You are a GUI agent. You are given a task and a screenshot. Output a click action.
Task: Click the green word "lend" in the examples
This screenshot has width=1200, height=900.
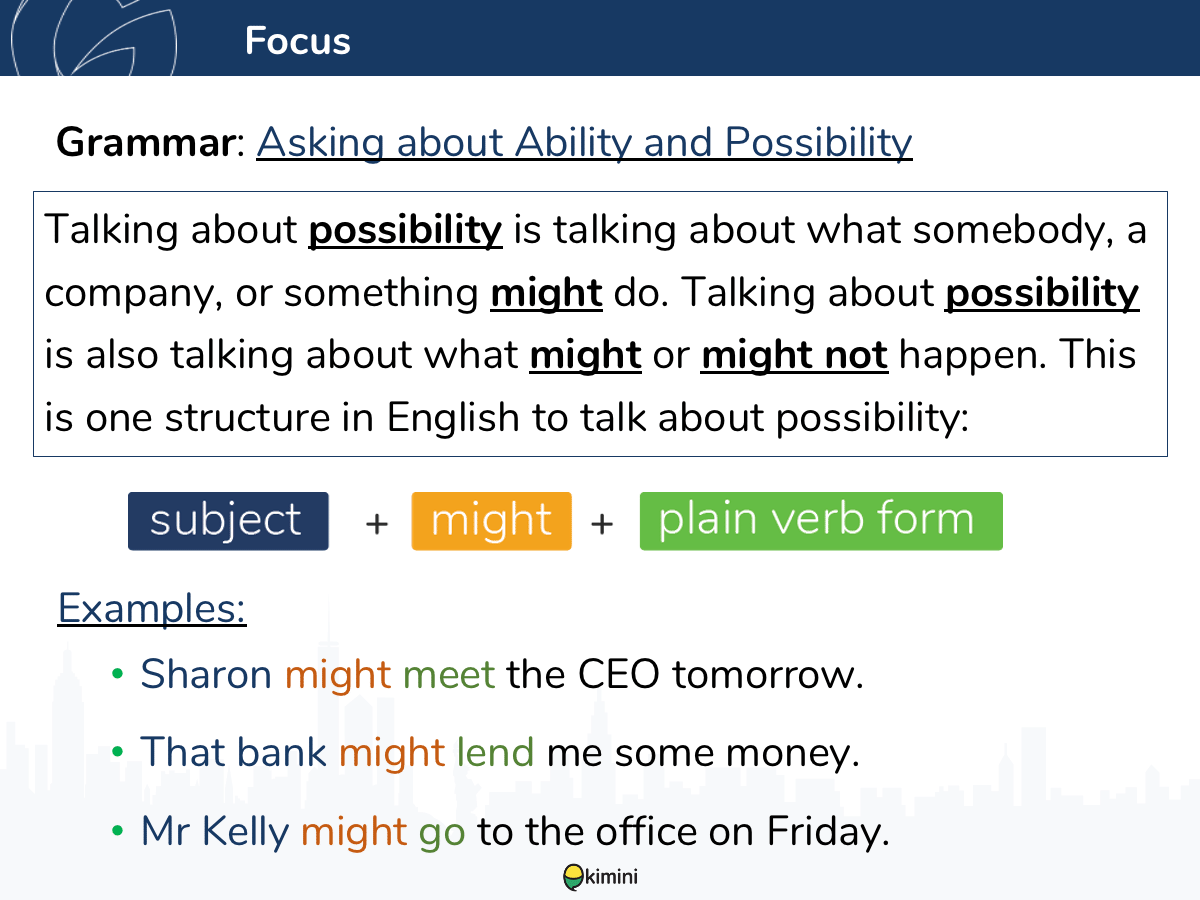pyautogui.click(x=495, y=752)
